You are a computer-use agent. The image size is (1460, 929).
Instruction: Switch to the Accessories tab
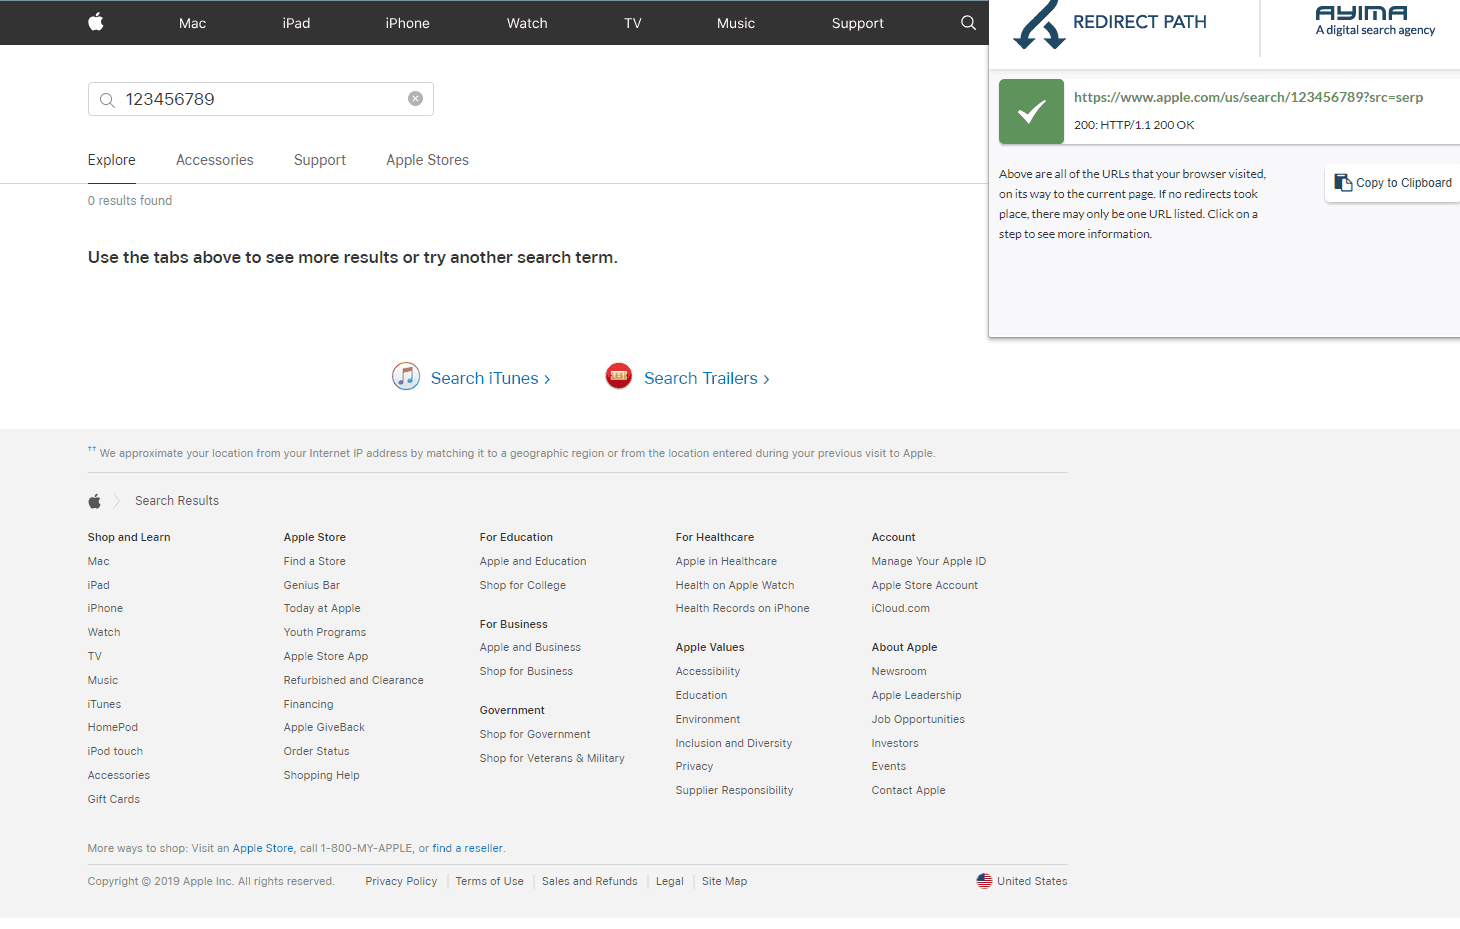coord(214,160)
